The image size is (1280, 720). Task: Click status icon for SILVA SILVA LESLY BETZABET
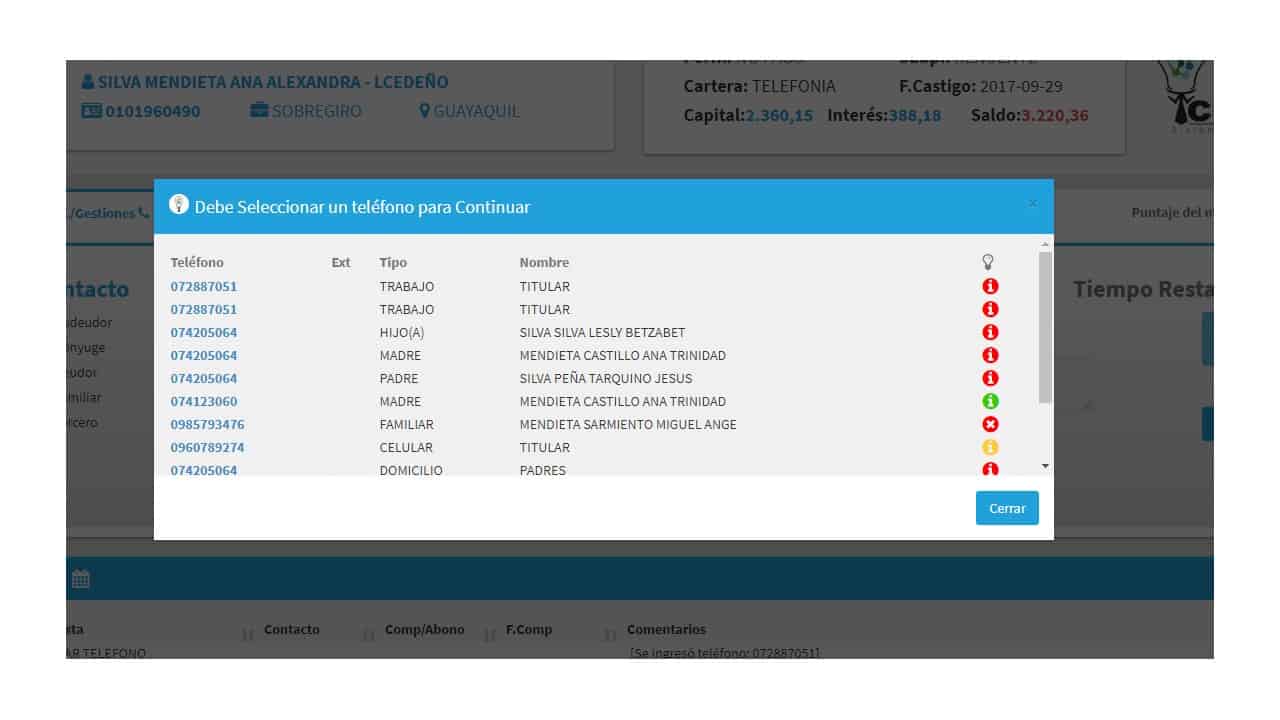990,332
